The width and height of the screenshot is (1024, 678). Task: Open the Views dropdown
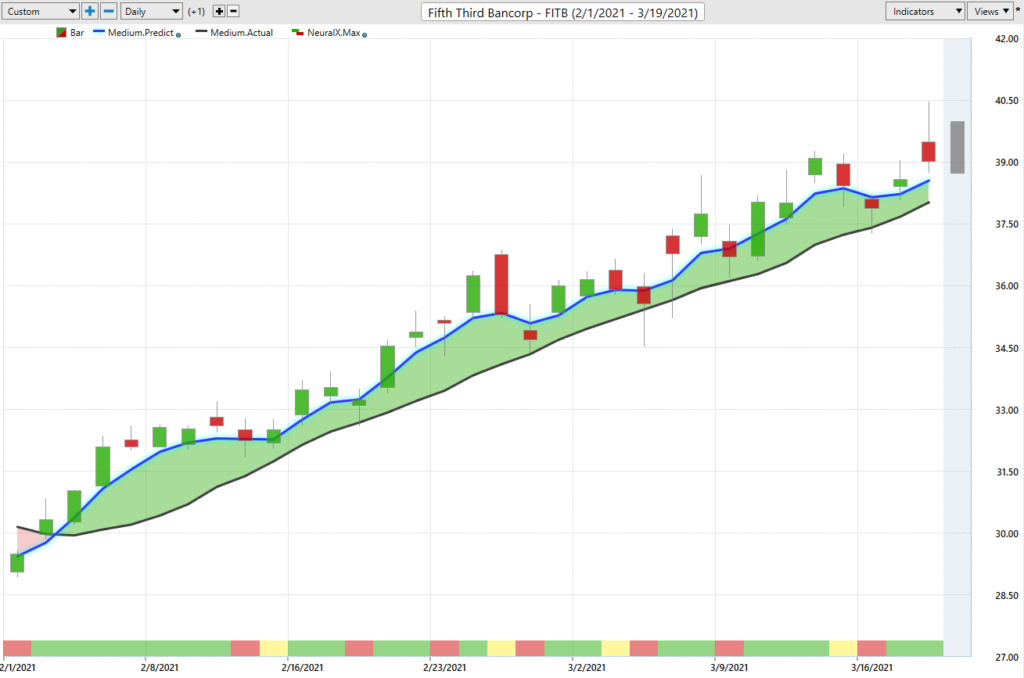[x=990, y=11]
